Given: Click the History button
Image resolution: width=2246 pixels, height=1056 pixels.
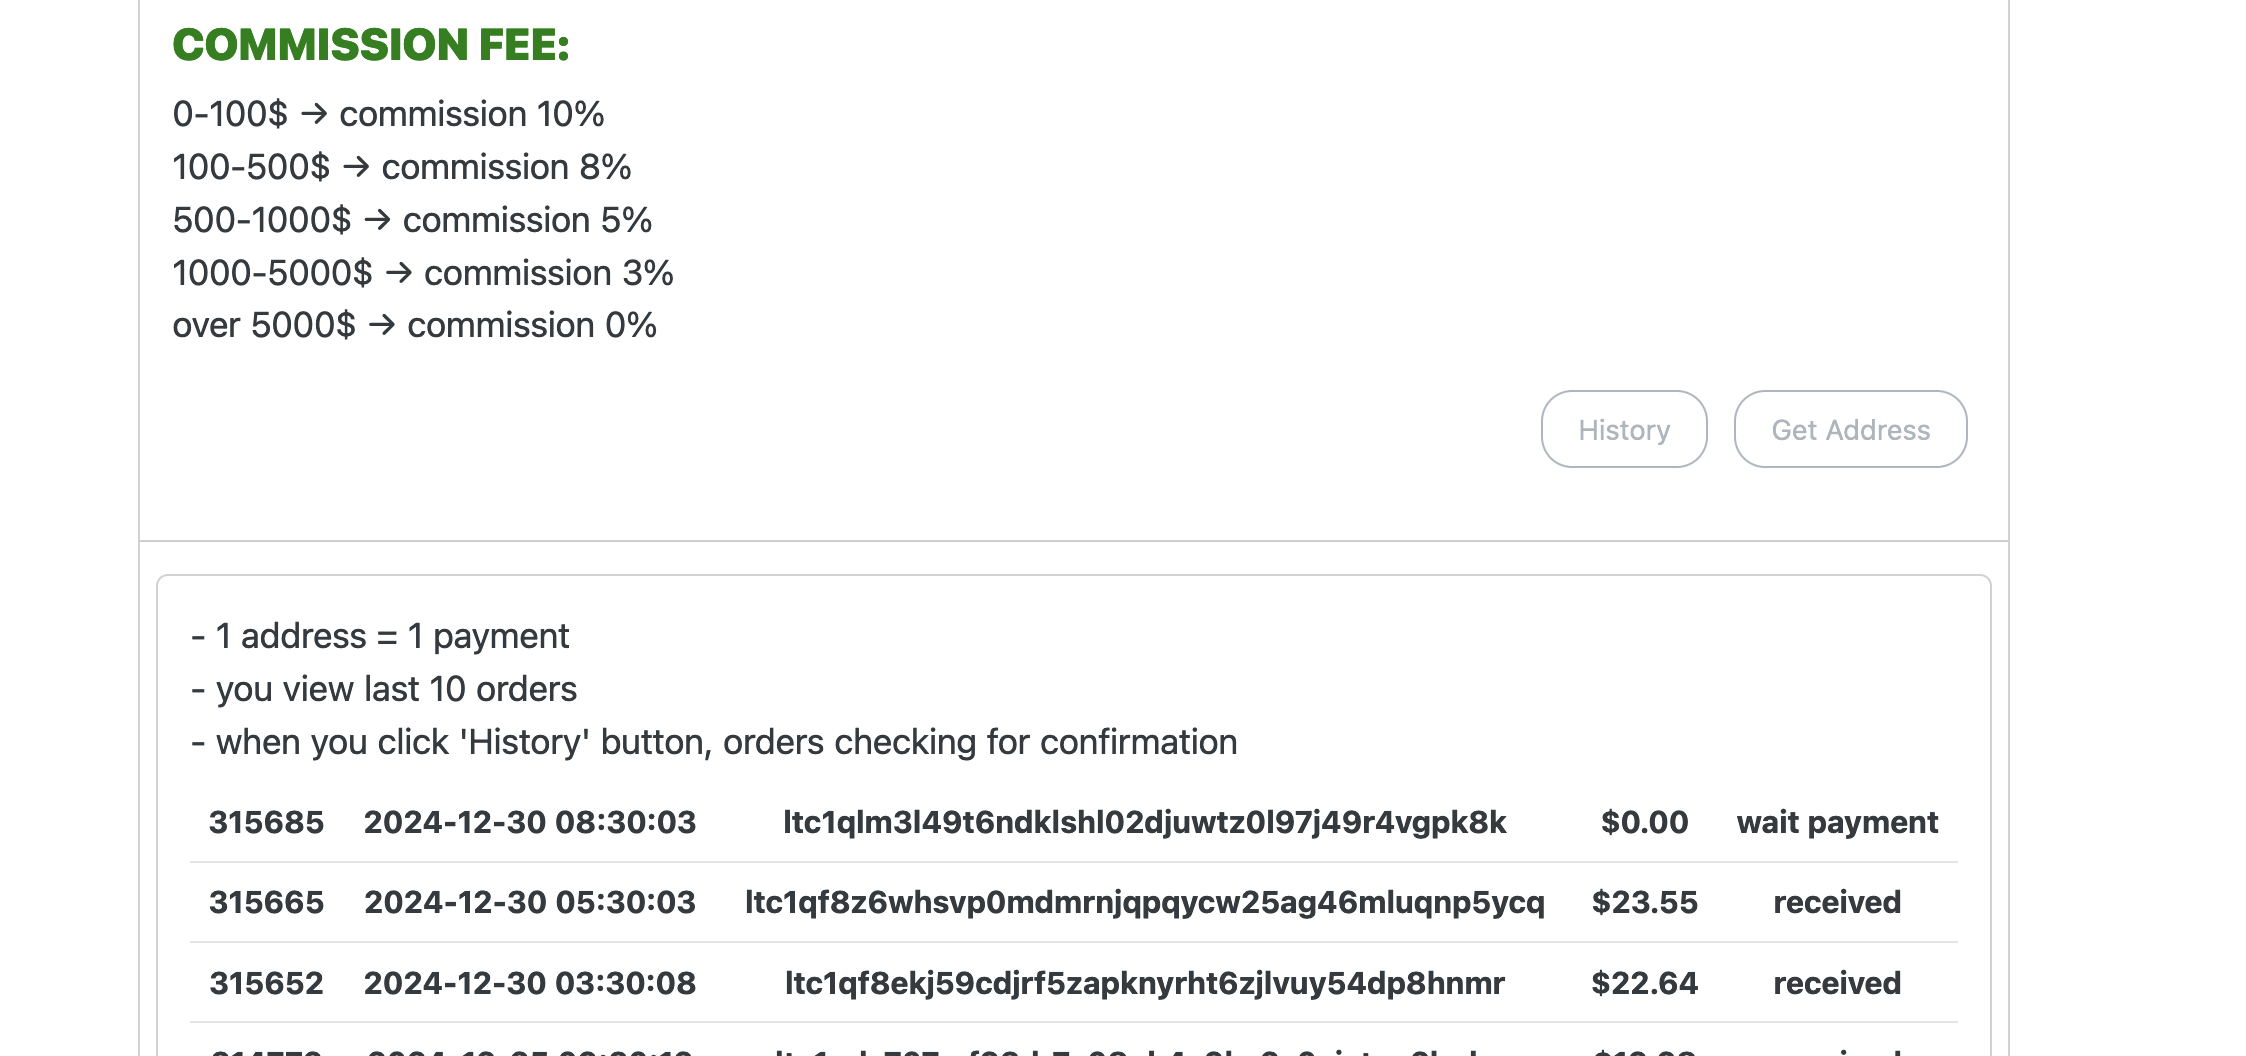Looking at the screenshot, I should point(1624,429).
